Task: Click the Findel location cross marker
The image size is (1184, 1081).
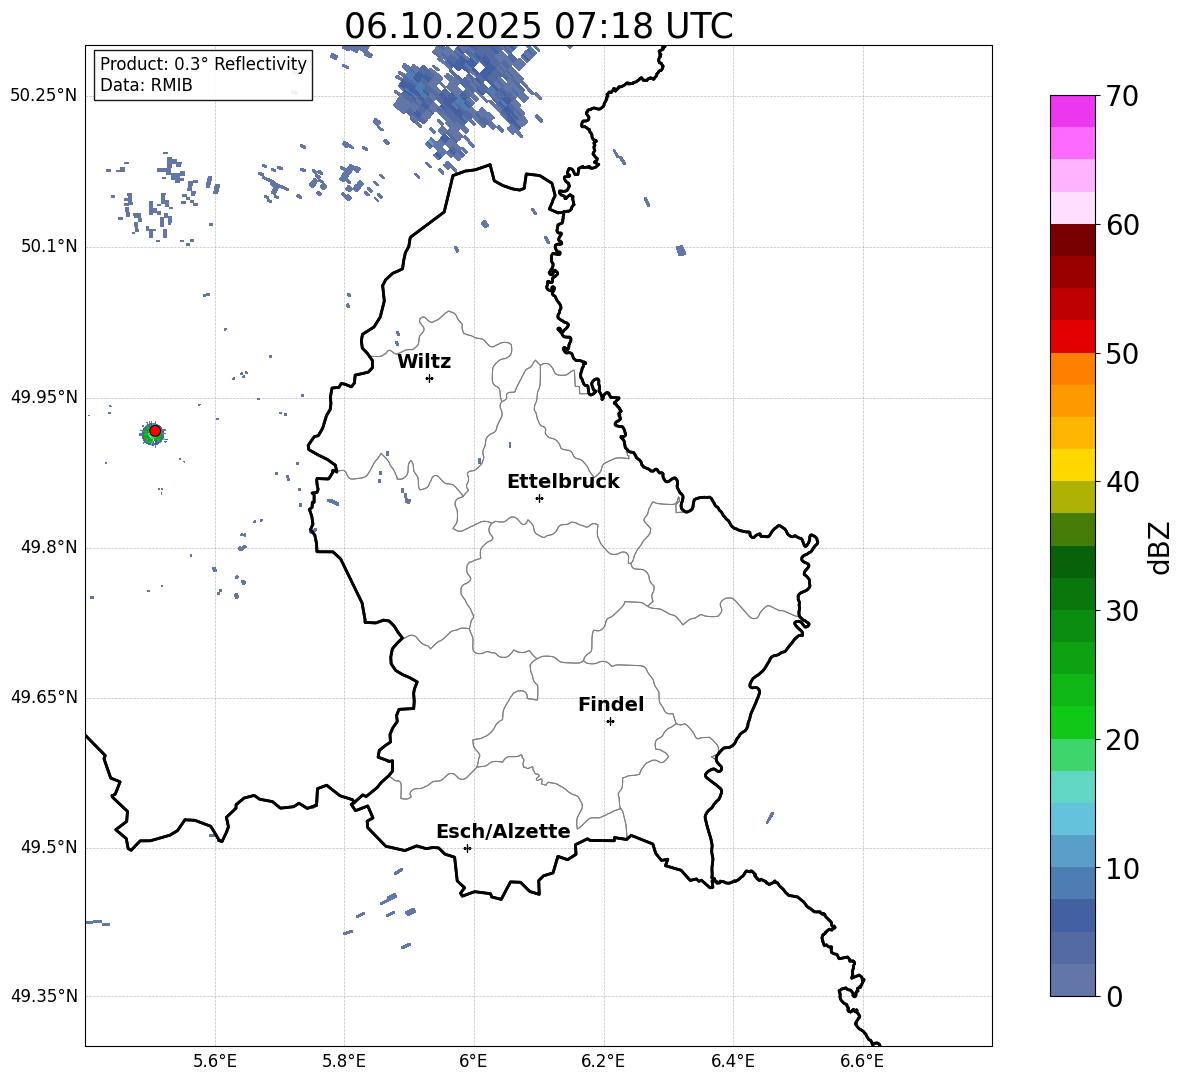Action: tap(610, 722)
